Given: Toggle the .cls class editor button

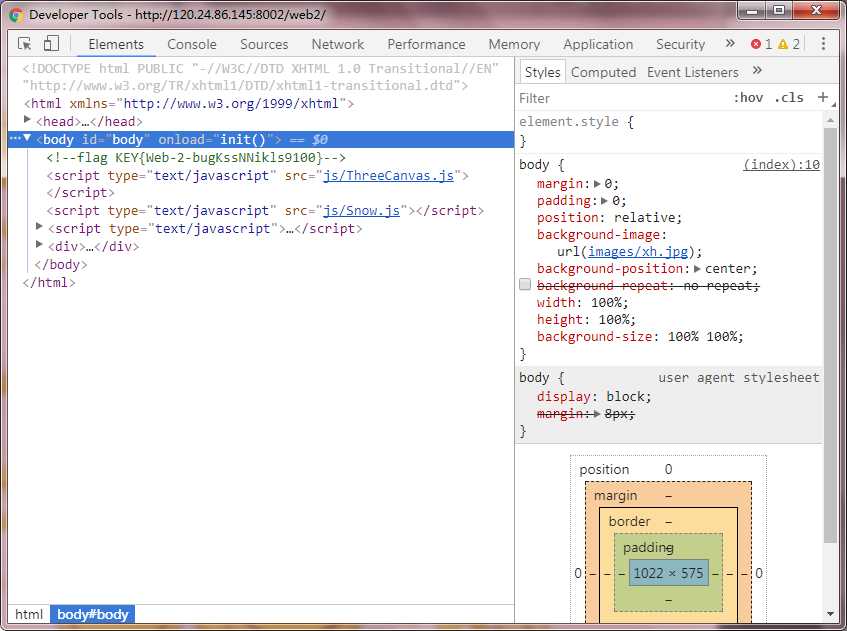Looking at the screenshot, I should coord(789,98).
